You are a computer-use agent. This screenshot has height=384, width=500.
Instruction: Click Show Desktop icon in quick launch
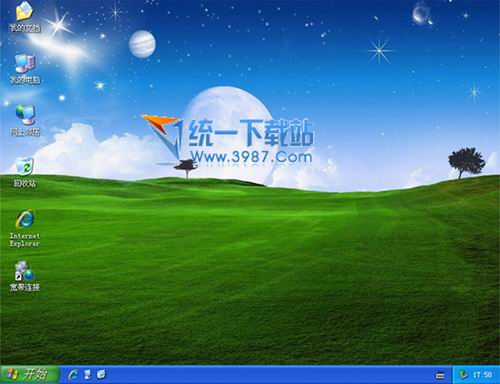[x=87, y=375]
